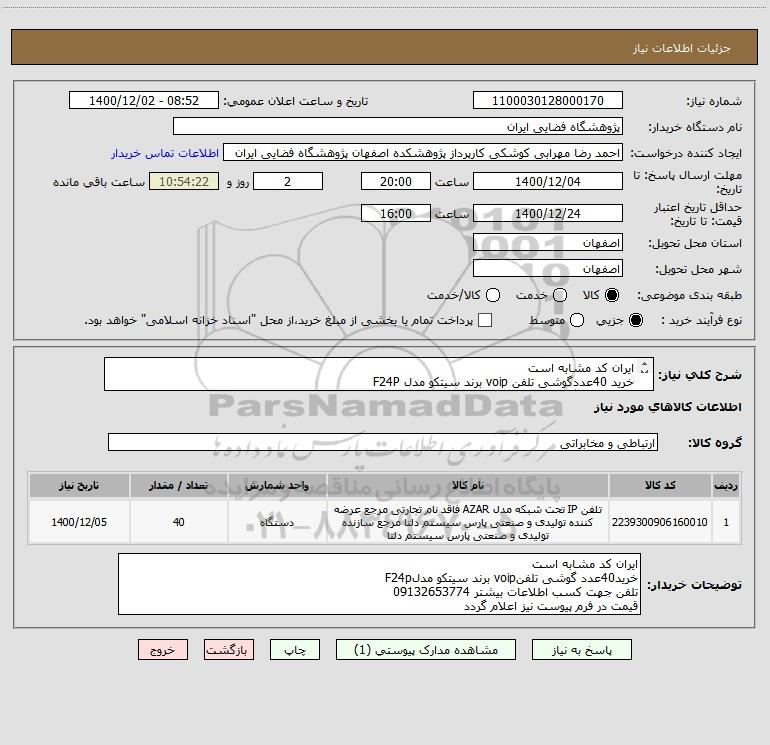Click the تاریخ نیاز column header
The height and width of the screenshot is (745, 770).
(x=79, y=485)
